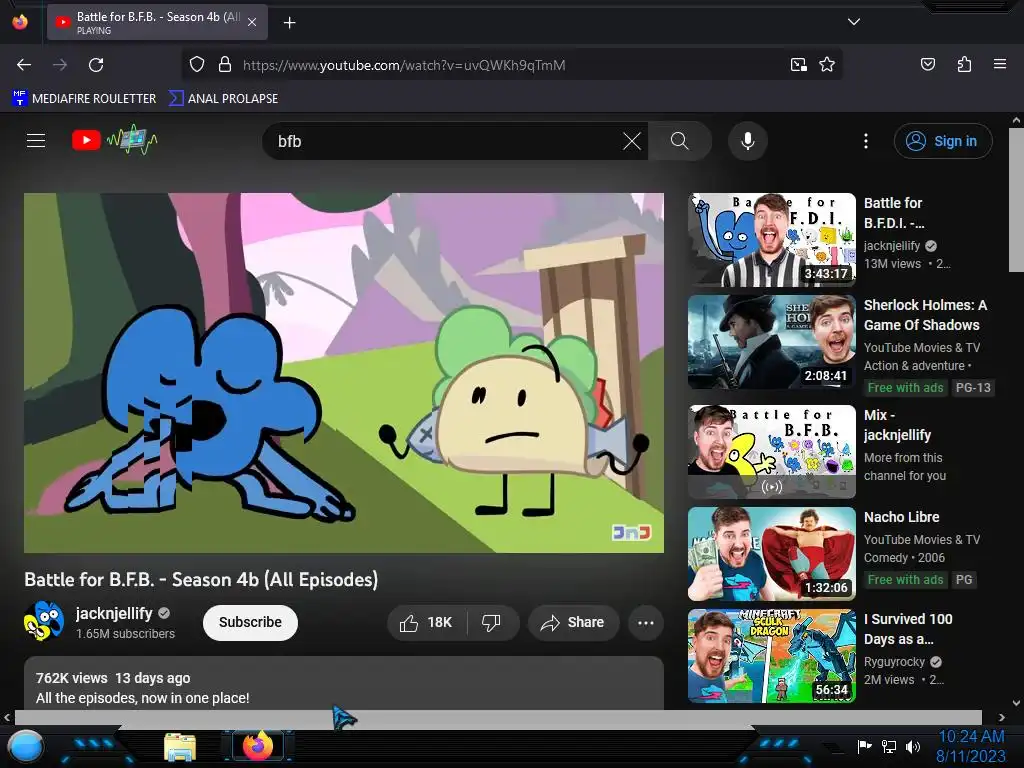Open the Firefox application hamburger menu
The image size is (1024, 768).
point(999,64)
